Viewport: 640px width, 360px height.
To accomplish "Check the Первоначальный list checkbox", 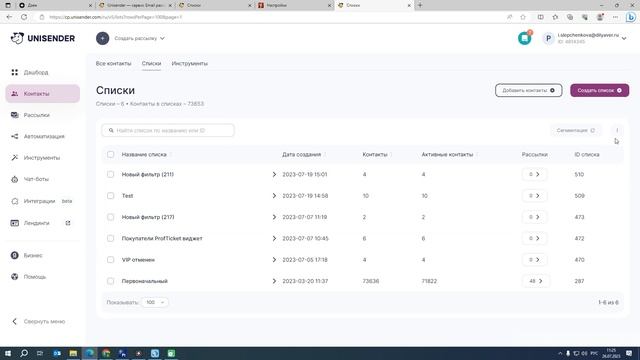I will click(111, 281).
